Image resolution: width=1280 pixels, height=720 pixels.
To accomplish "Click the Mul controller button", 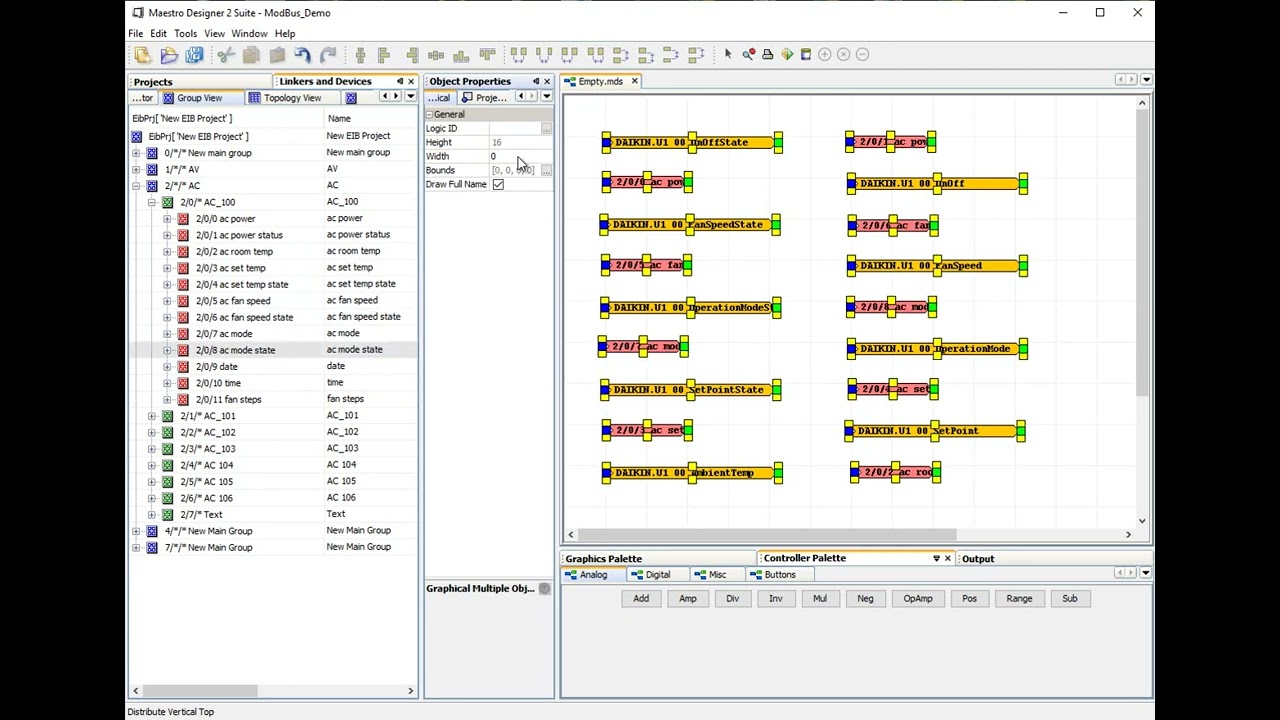I will point(820,599).
